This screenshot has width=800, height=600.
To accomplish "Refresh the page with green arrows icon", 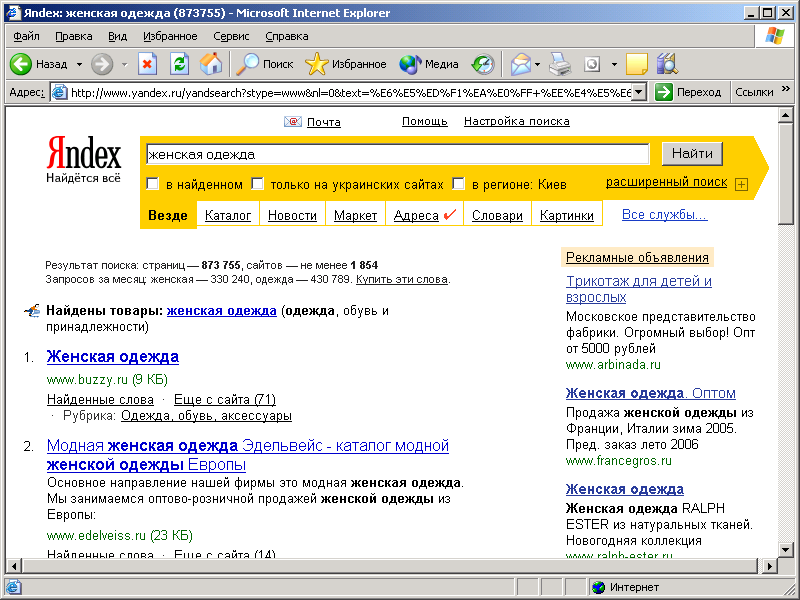I will [x=179, y=64].
